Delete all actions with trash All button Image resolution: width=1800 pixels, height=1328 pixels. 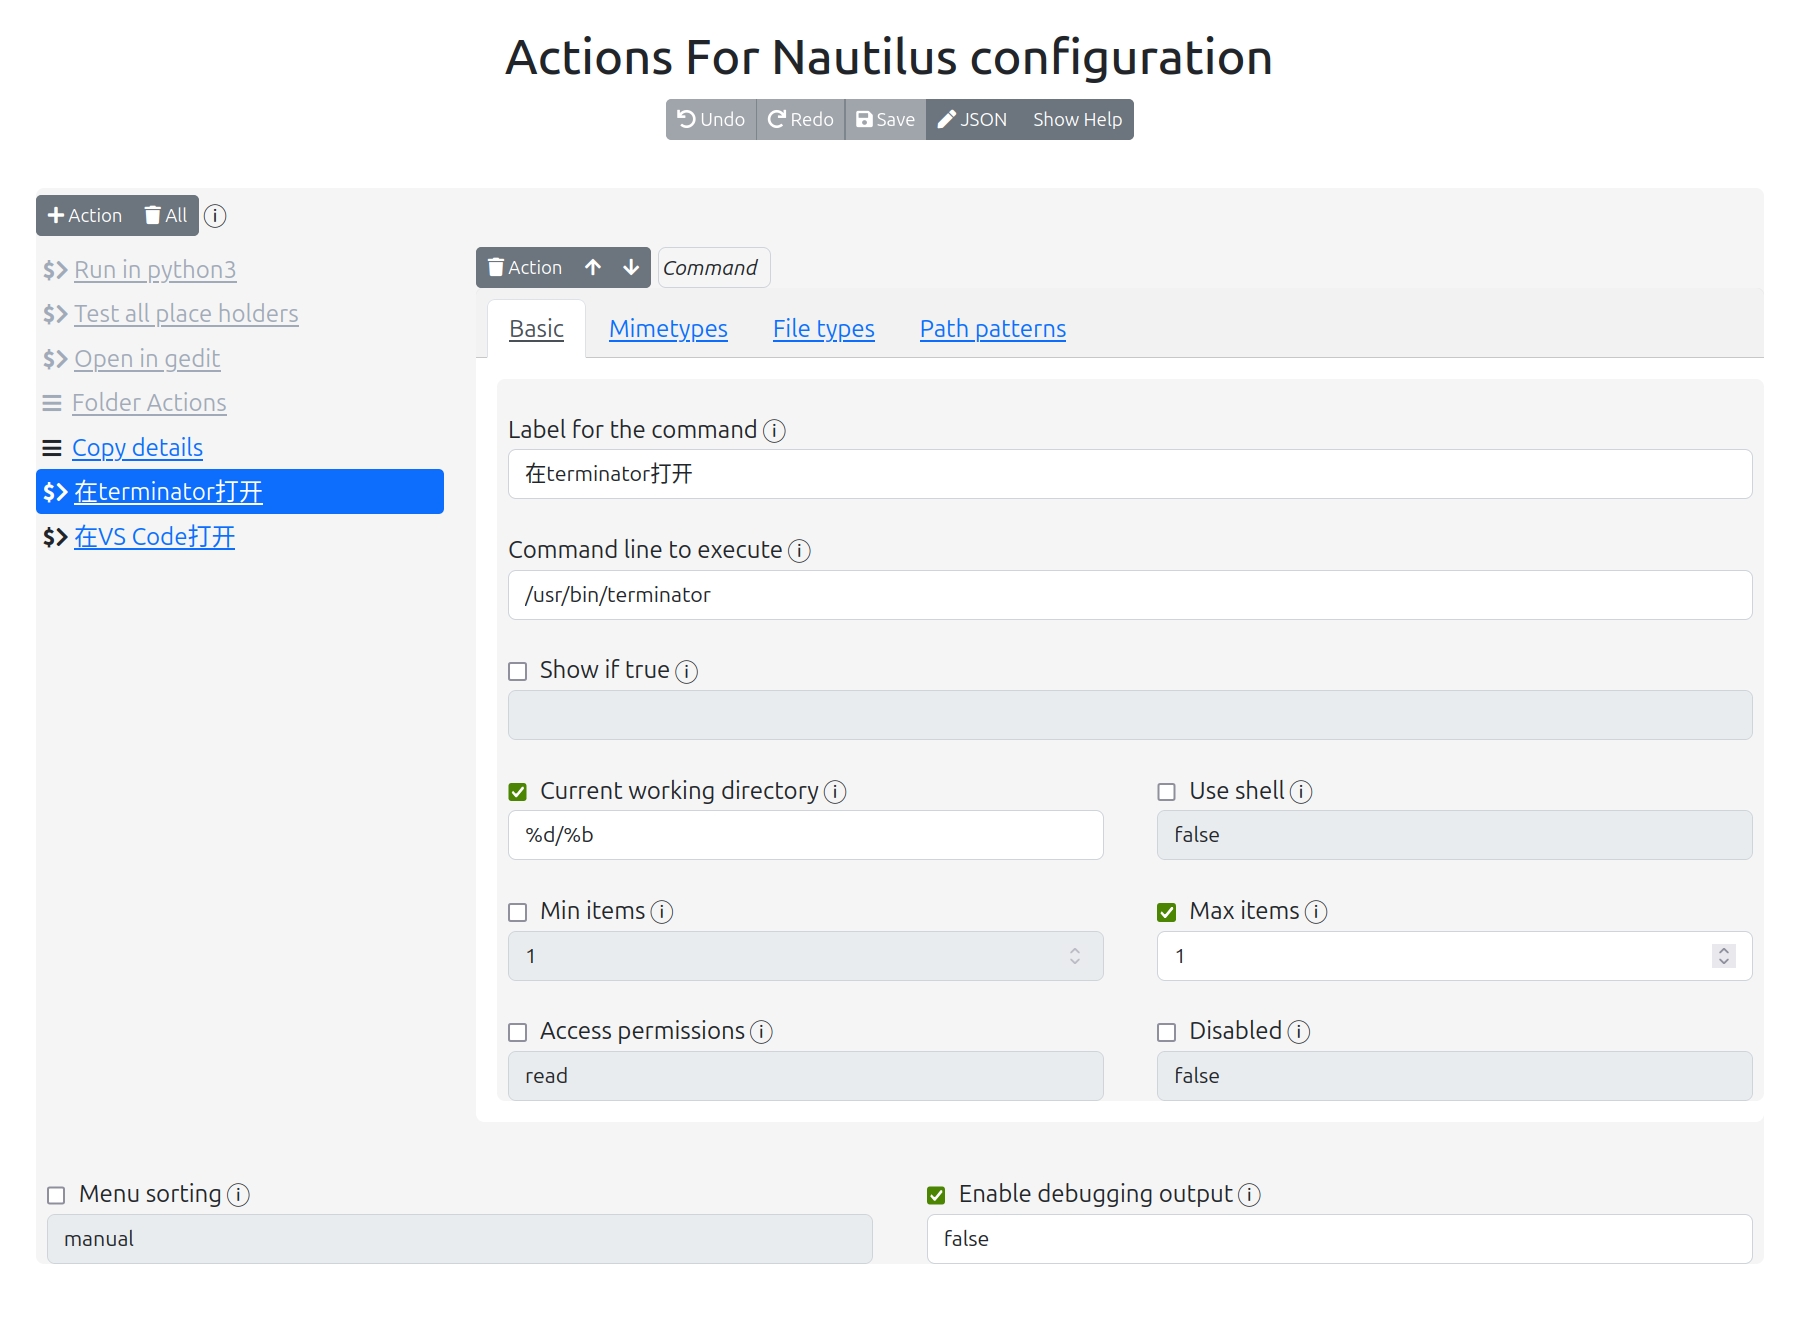click(x=166, y=215)
